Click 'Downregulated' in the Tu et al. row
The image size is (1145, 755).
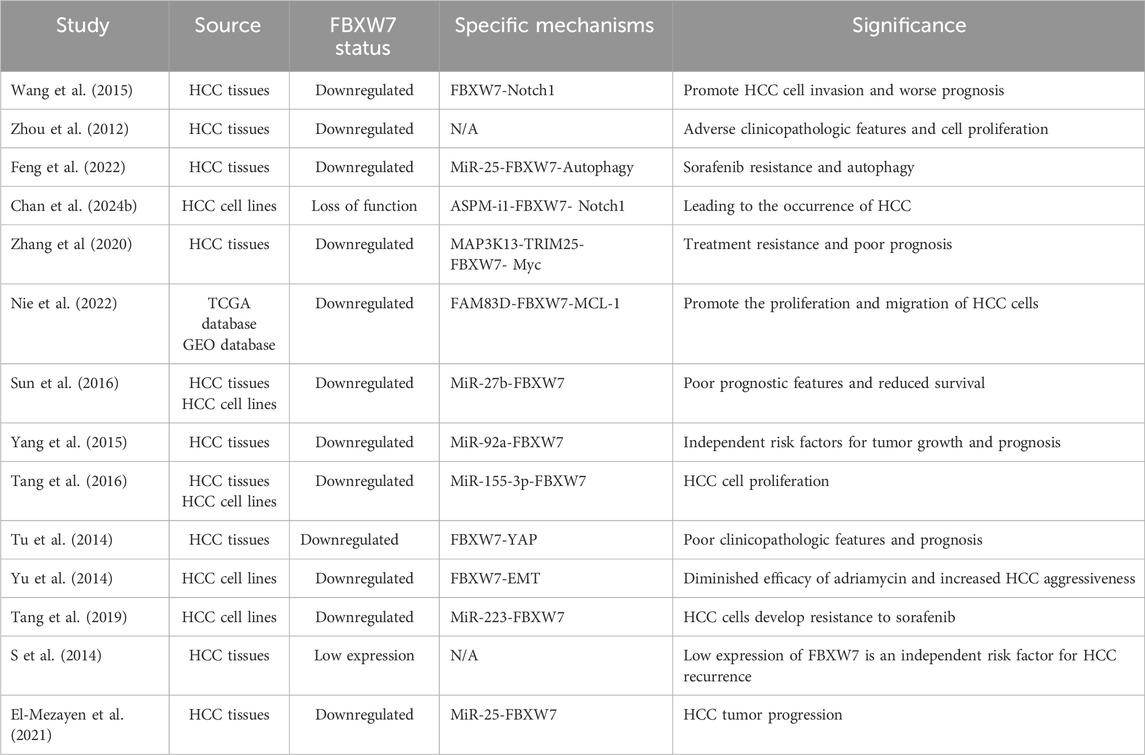(x=349, y=540)
